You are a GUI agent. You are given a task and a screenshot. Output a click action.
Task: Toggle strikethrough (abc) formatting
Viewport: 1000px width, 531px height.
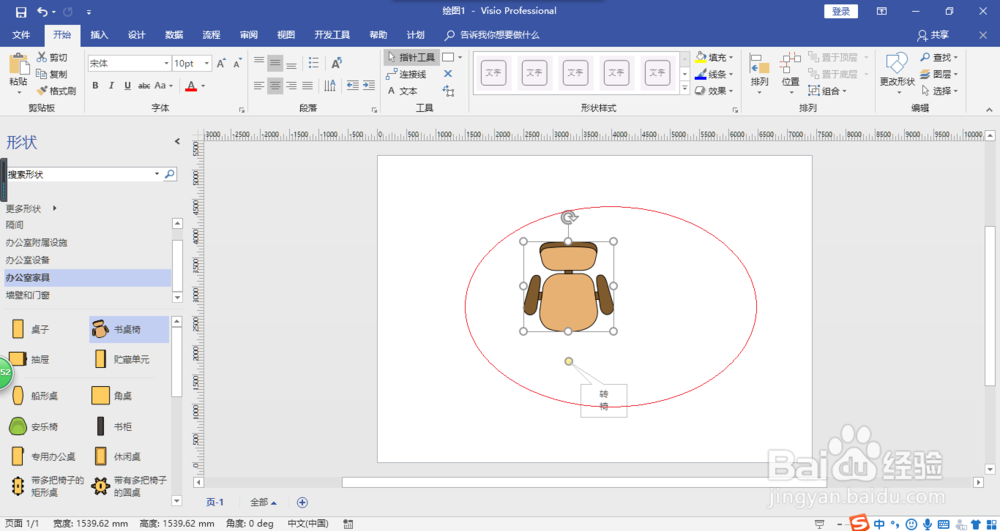pos(144,85)
